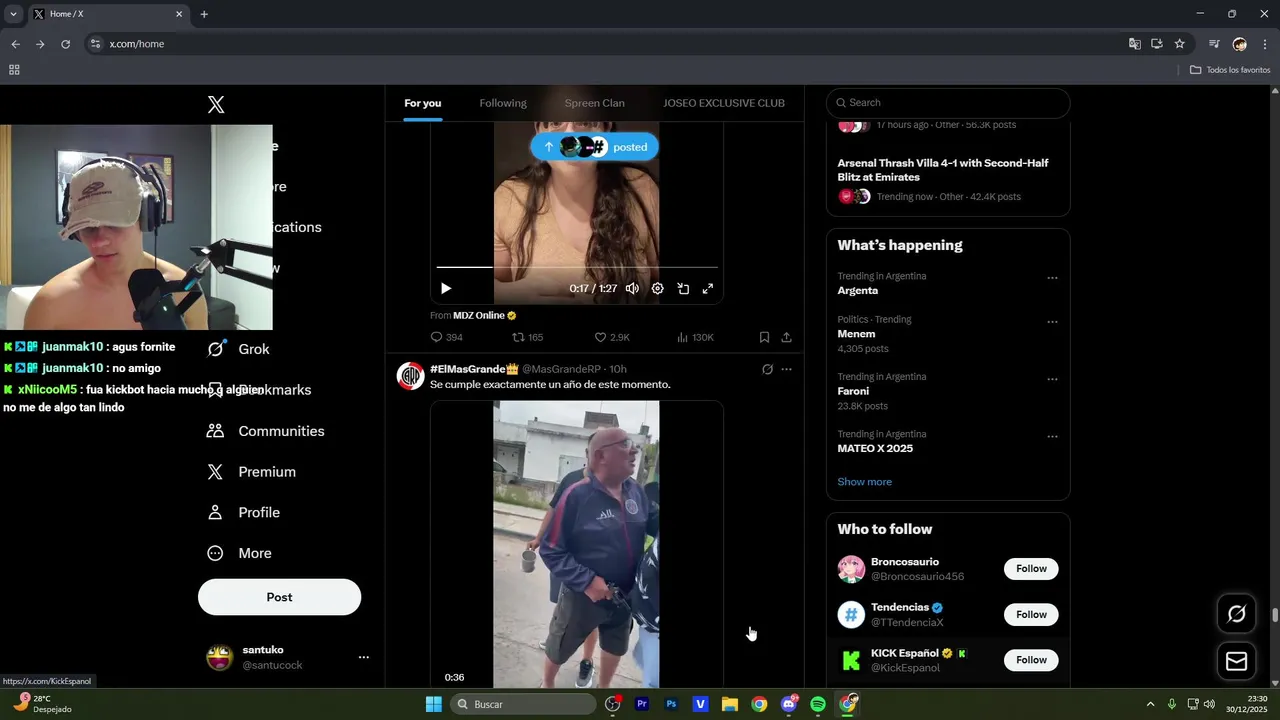This screenshot has height=720, width=1280.
Task: Open the More sidebar menu
Action: coord(239,553)
